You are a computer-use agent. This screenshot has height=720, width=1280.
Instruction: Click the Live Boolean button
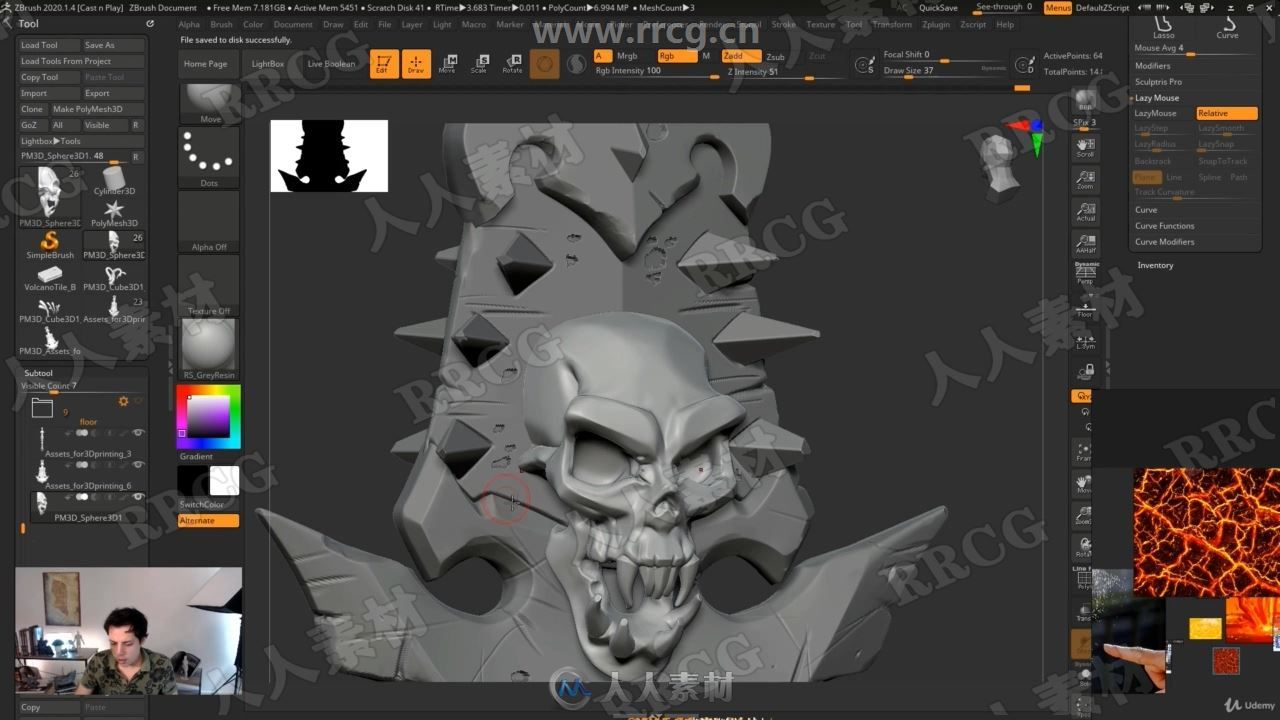click(x=331, y=64)
